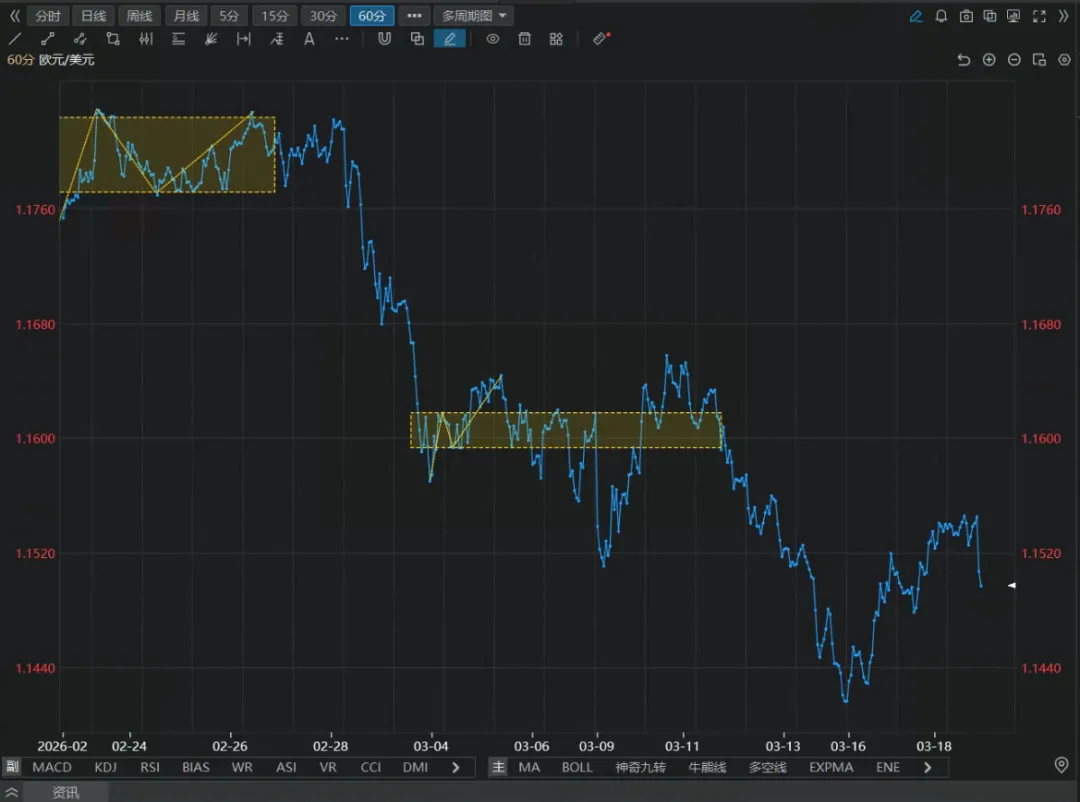Take a chart screenshot with camera icon
Viewport: 1080px width, 802px height.
click(966, 16)
